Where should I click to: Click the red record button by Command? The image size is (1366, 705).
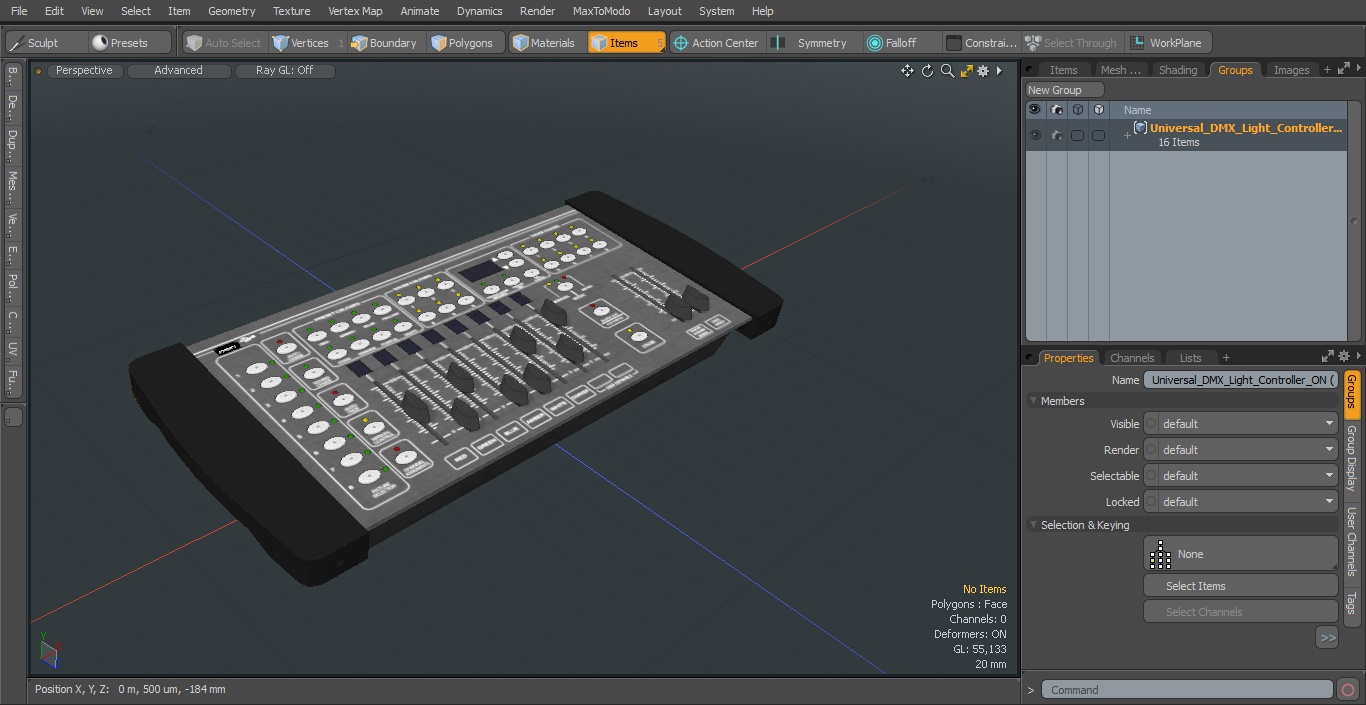click(1347, 690)
